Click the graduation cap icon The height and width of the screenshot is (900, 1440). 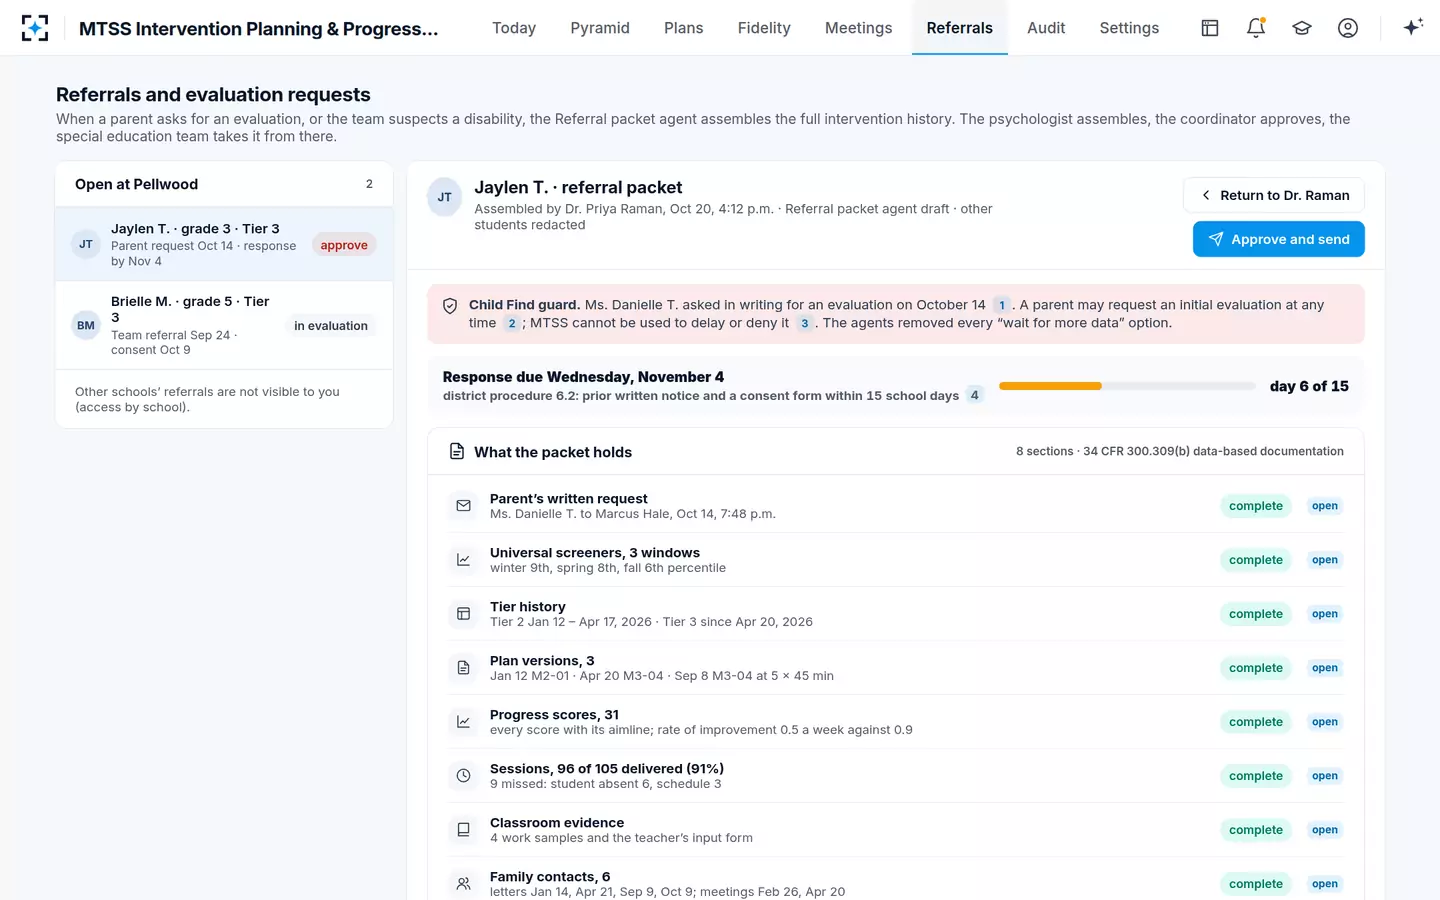pyautogui.click(x=1302, y=28)
